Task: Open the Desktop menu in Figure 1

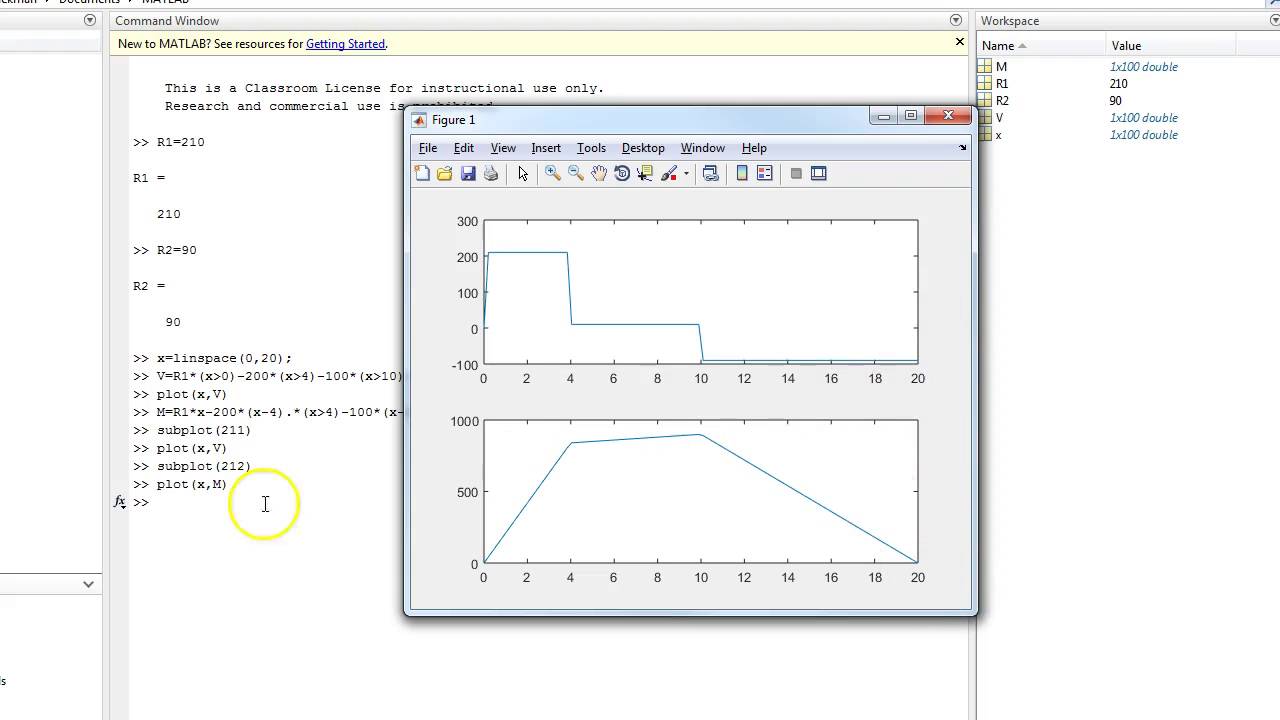Action: click(x=643, y=148)
